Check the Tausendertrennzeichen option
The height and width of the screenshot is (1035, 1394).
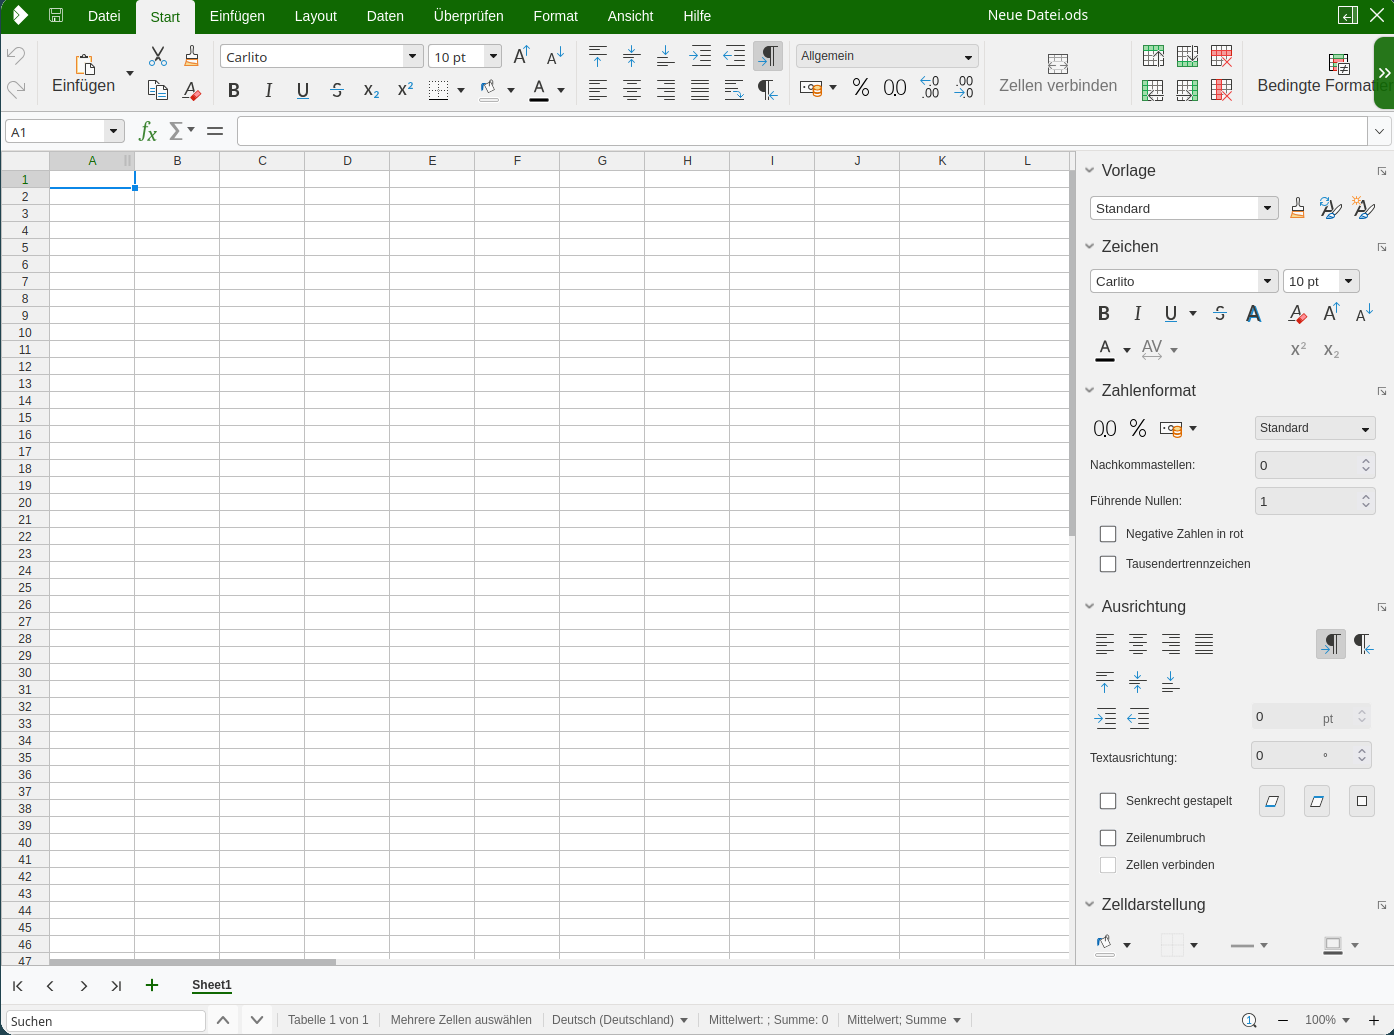coord(1108,564)
